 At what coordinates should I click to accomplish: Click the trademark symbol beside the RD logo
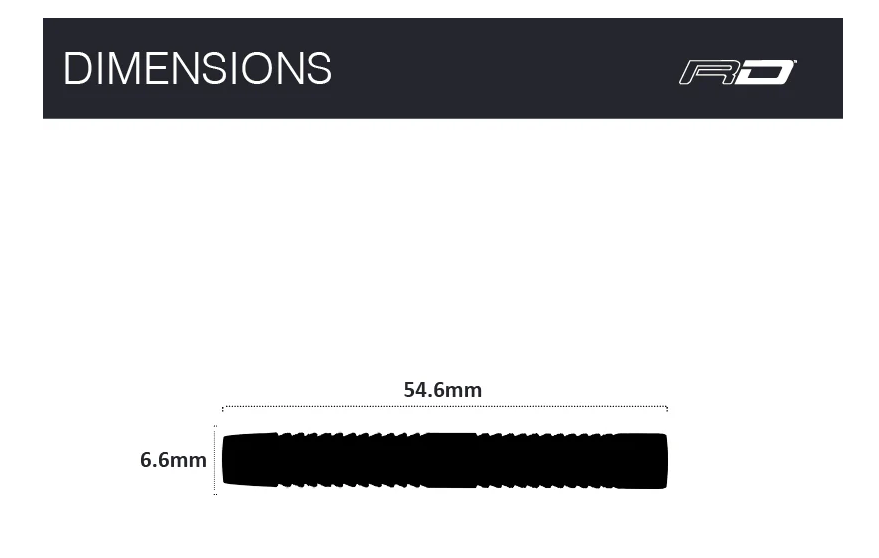pos(794,62)
